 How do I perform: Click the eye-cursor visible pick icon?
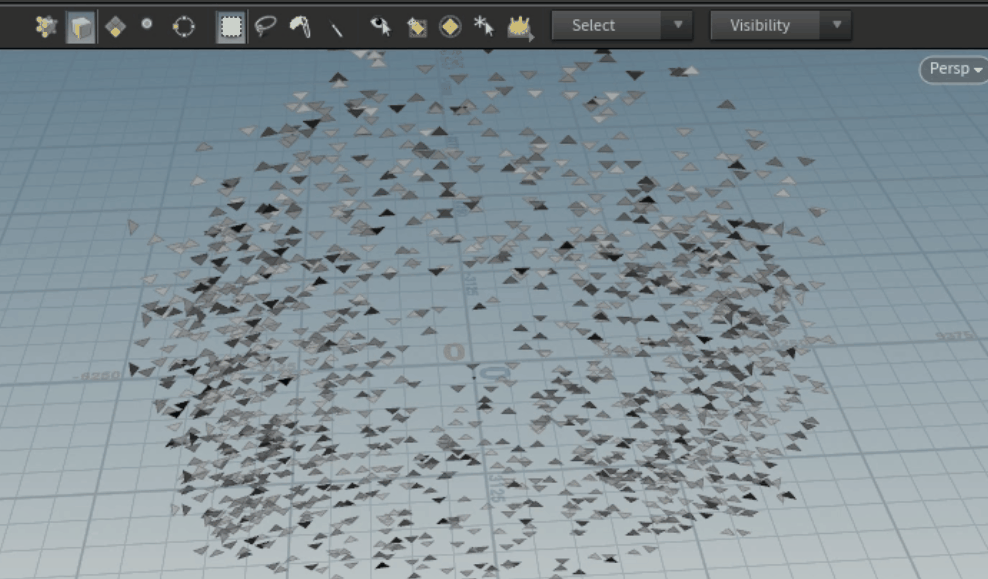tap(380, 25)
